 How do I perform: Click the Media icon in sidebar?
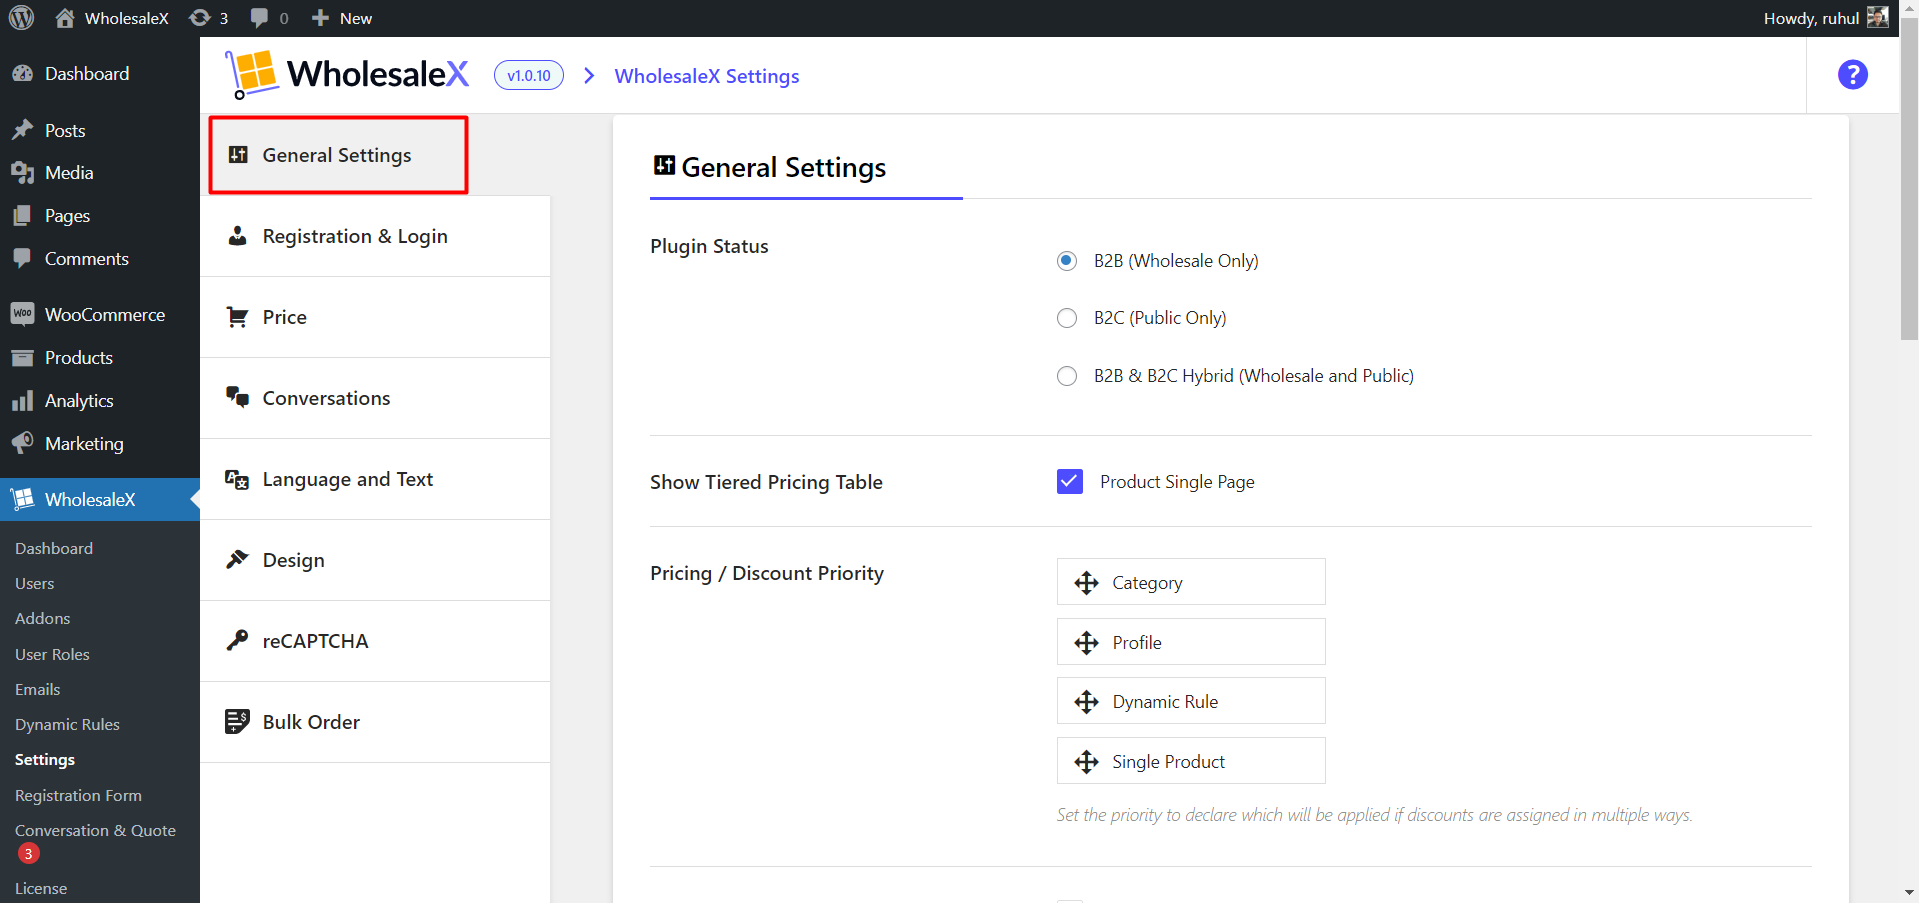[22, 173]
